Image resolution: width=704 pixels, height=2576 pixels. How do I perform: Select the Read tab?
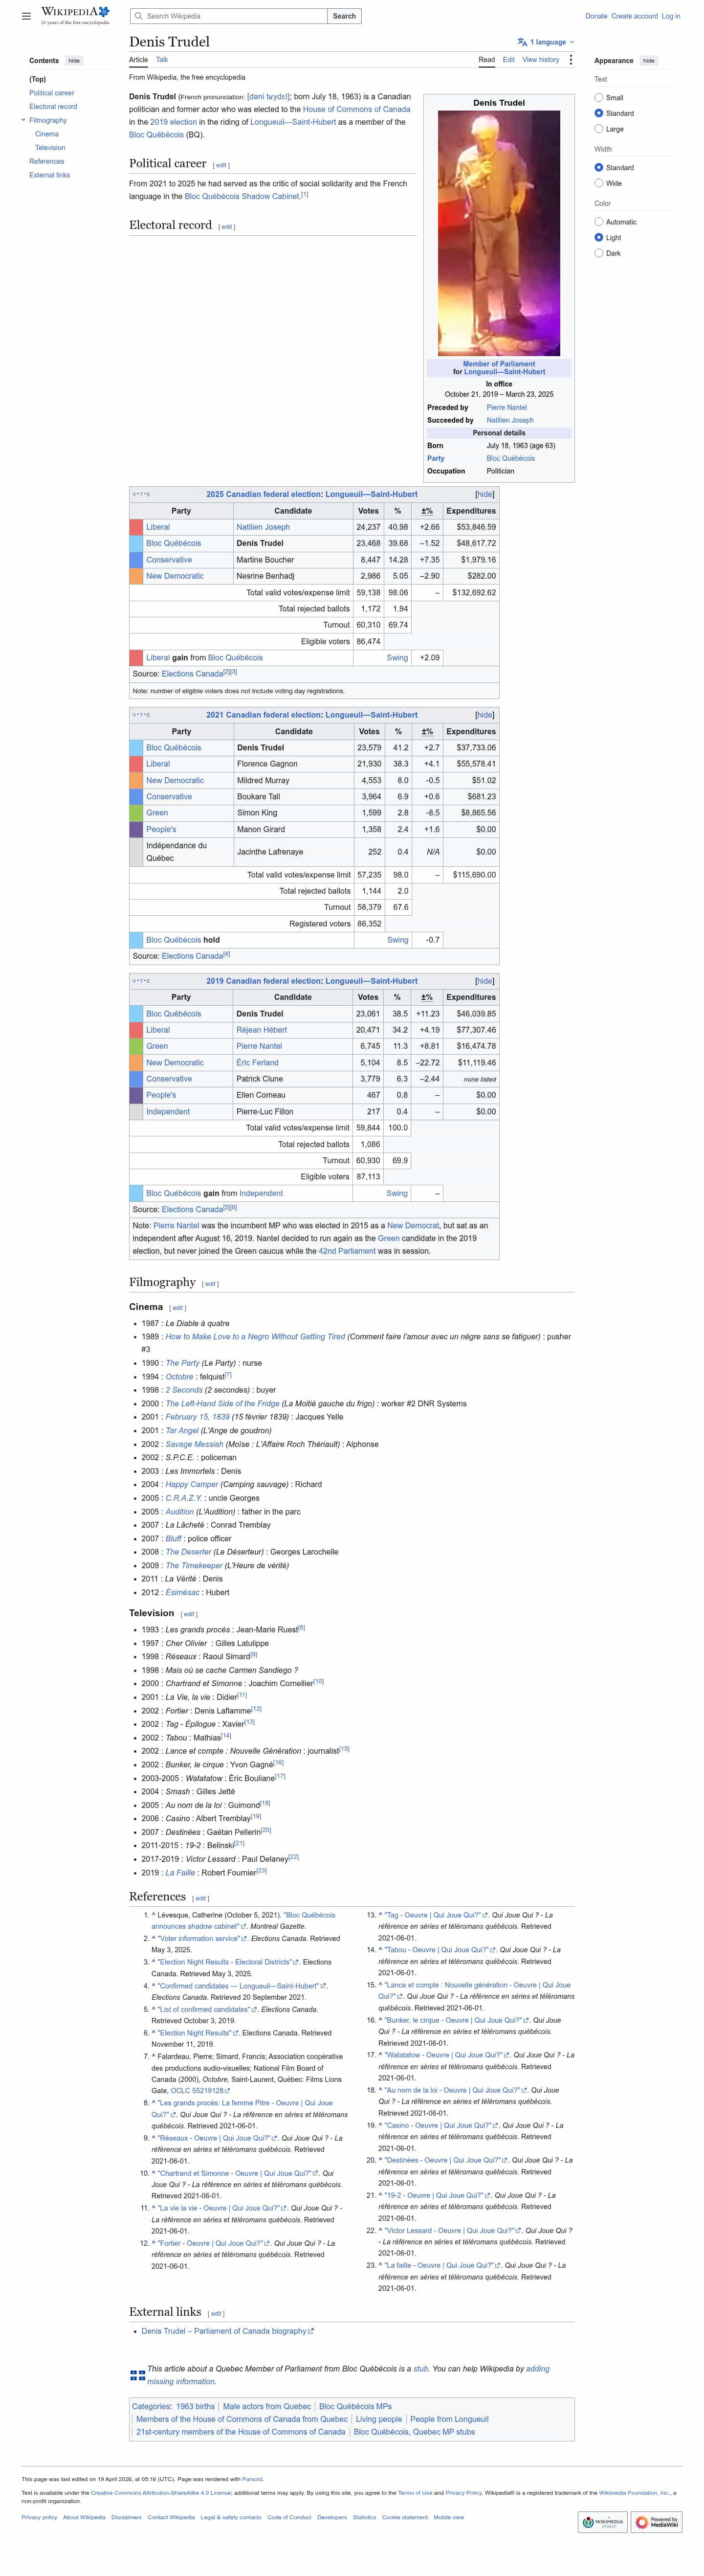486,60
